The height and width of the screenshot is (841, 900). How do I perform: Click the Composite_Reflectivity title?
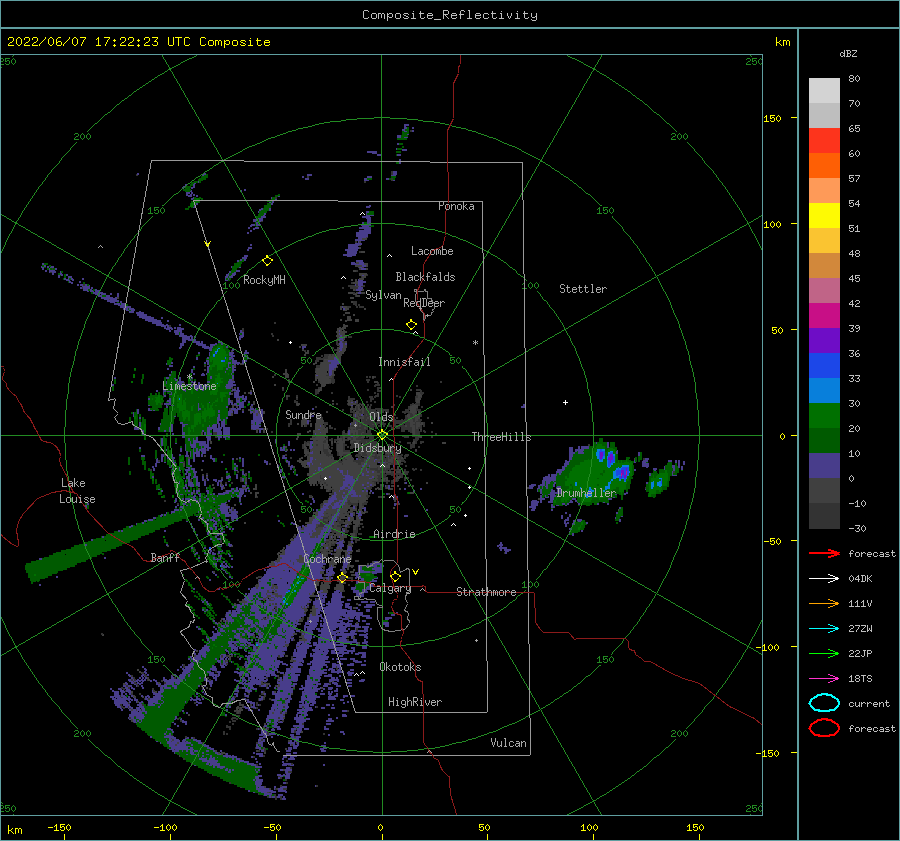[x=450, y=15]
